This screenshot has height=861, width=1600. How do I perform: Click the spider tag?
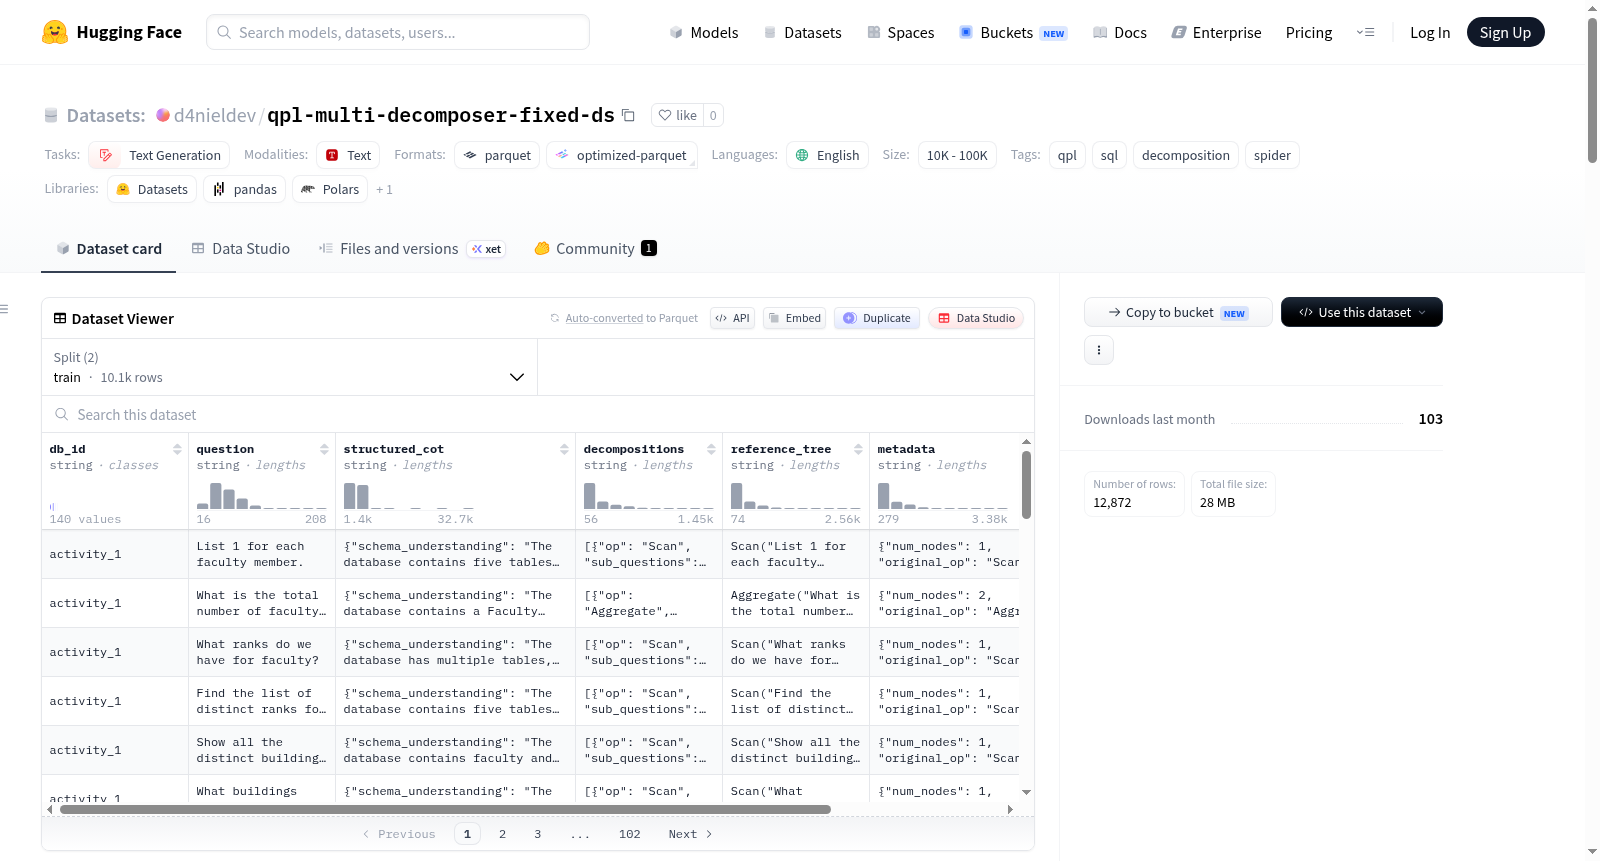(x=1272, y=155)
